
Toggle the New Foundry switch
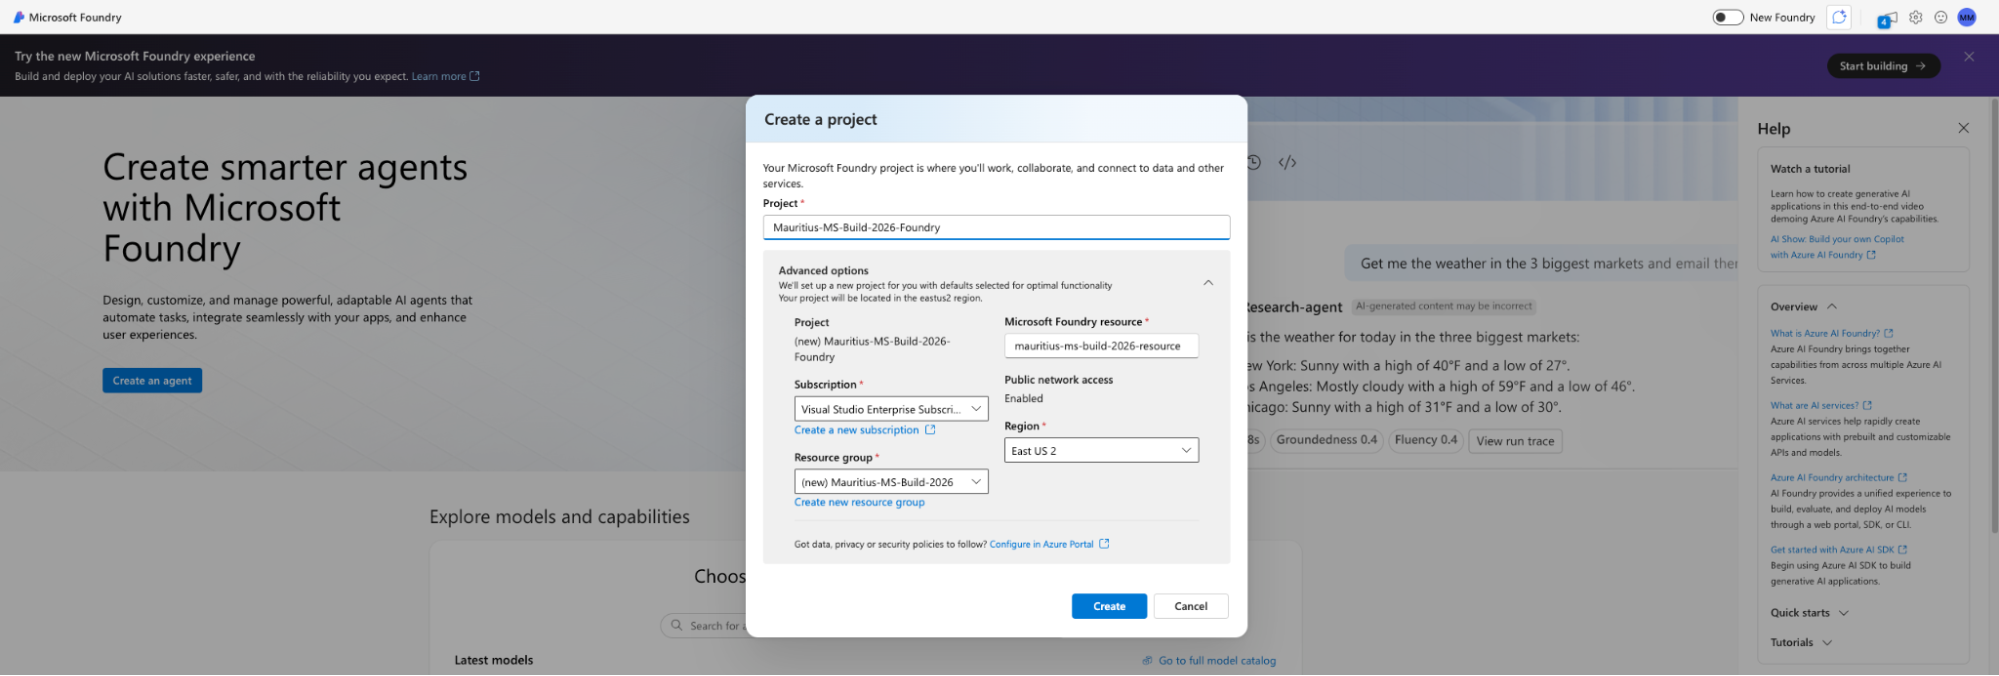[x=1728, y=17]
